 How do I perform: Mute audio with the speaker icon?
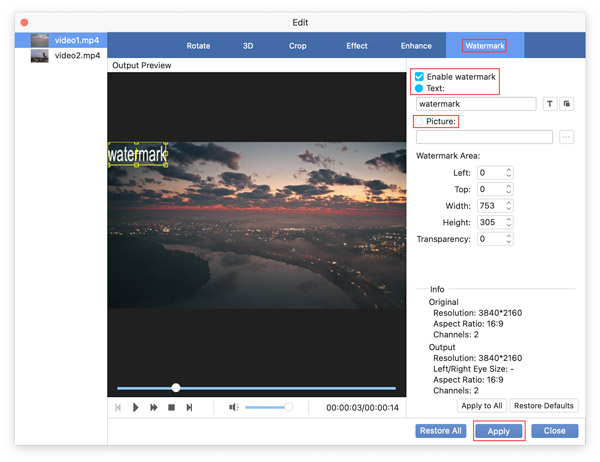click(x=233, y=407)
